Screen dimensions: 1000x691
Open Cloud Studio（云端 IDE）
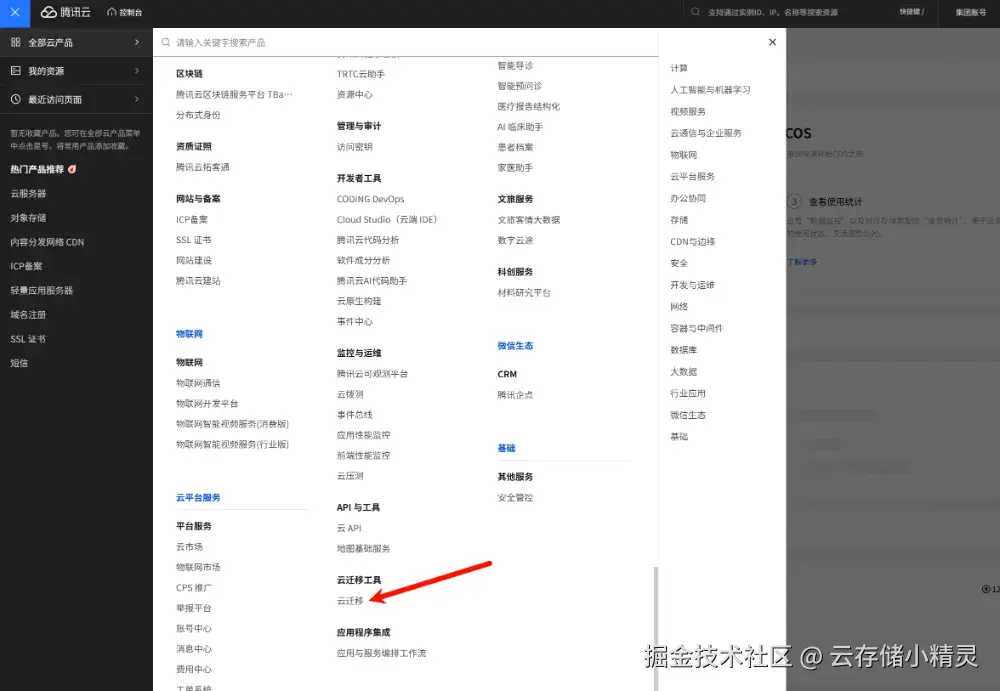387,219
